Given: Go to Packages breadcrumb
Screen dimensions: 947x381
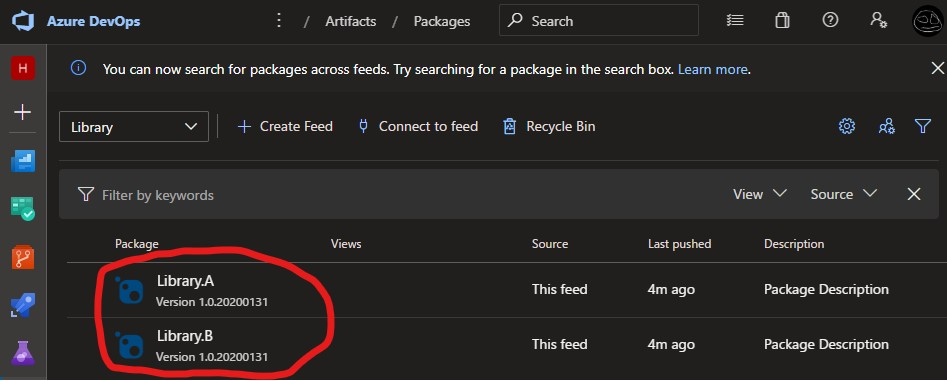Looking at the screenshot, I should [x=441, y=21].
